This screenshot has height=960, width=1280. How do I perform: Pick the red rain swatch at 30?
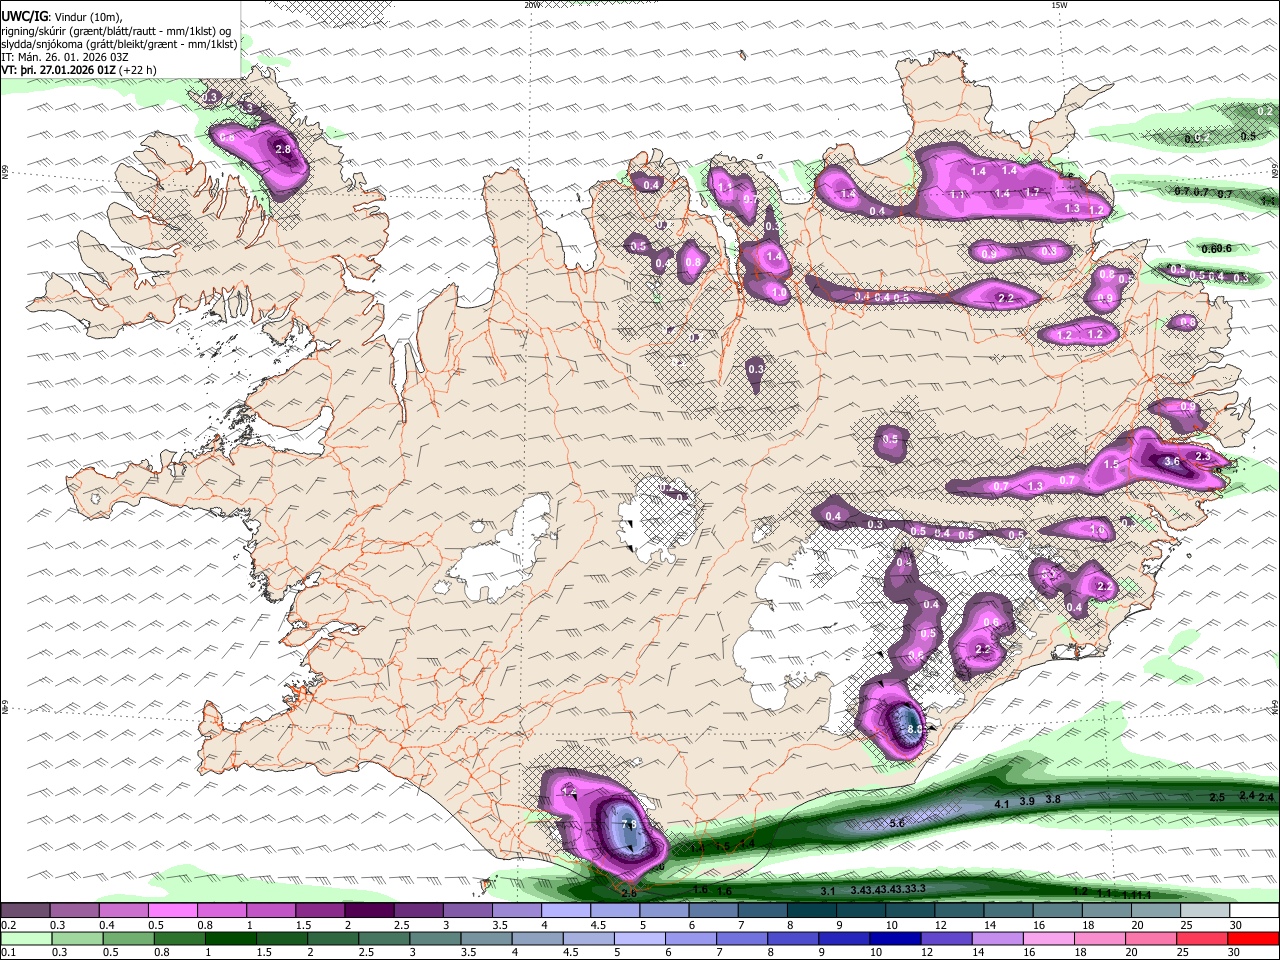click(1253, 938)
